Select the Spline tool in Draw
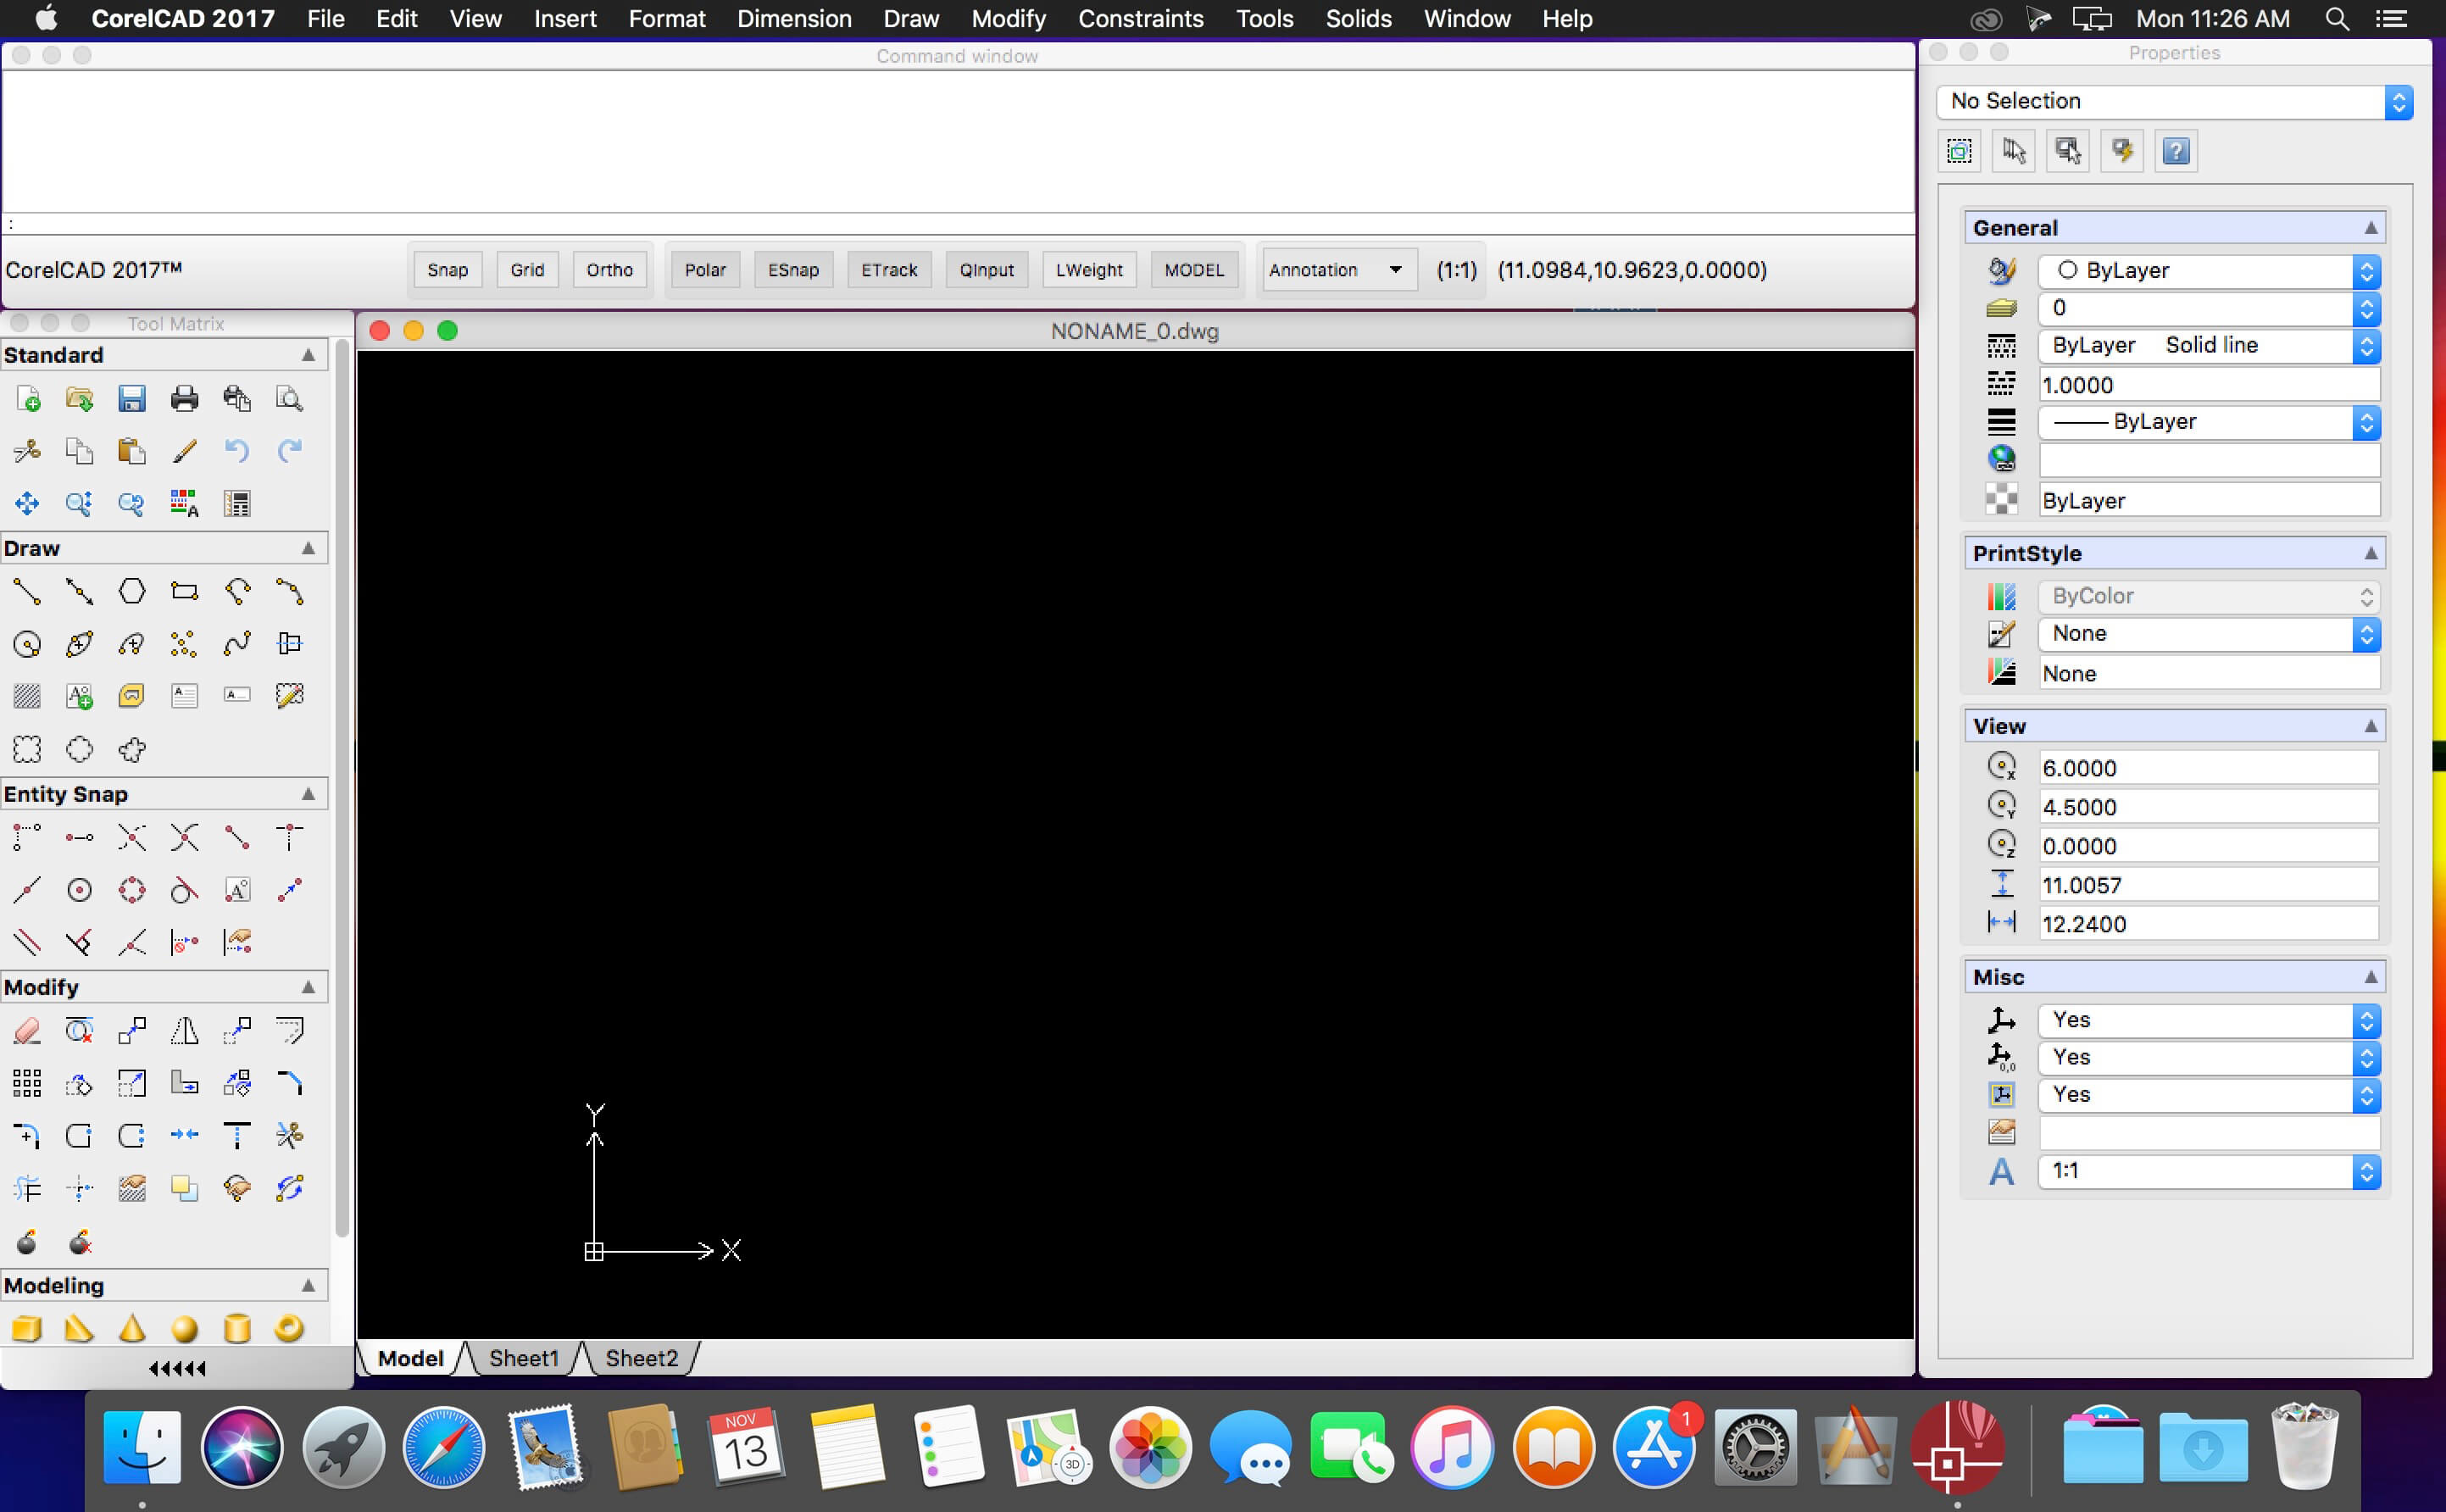 point(237,644)
